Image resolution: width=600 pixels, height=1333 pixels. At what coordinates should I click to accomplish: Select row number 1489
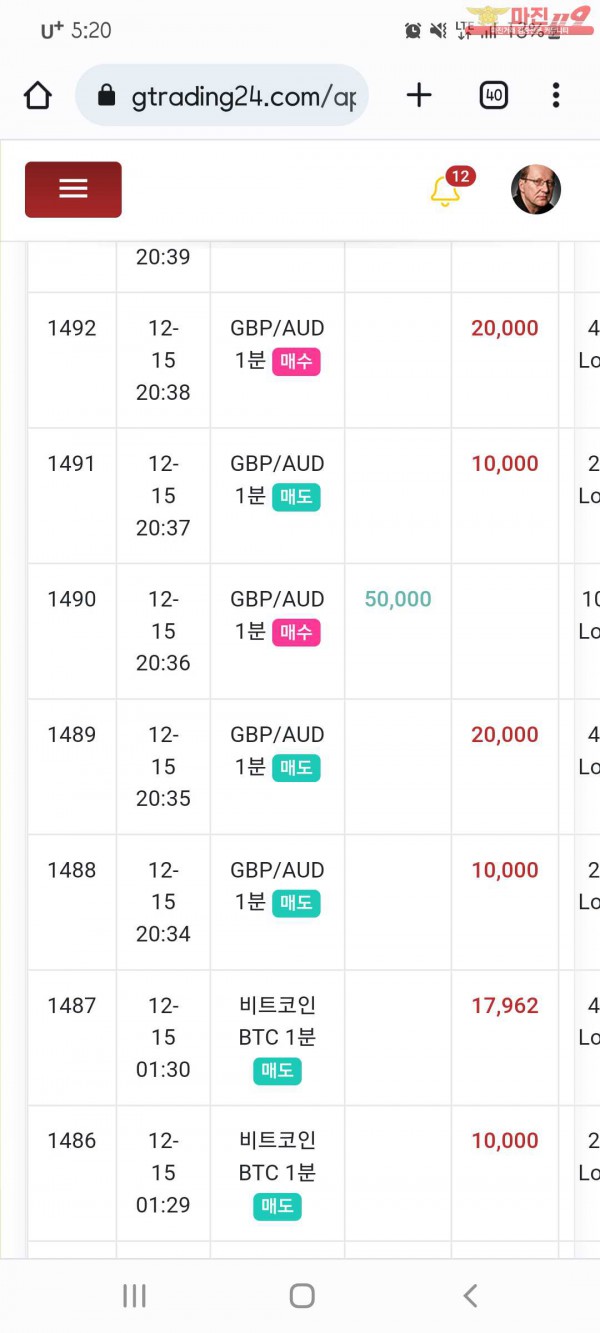(x=72, y=735)
